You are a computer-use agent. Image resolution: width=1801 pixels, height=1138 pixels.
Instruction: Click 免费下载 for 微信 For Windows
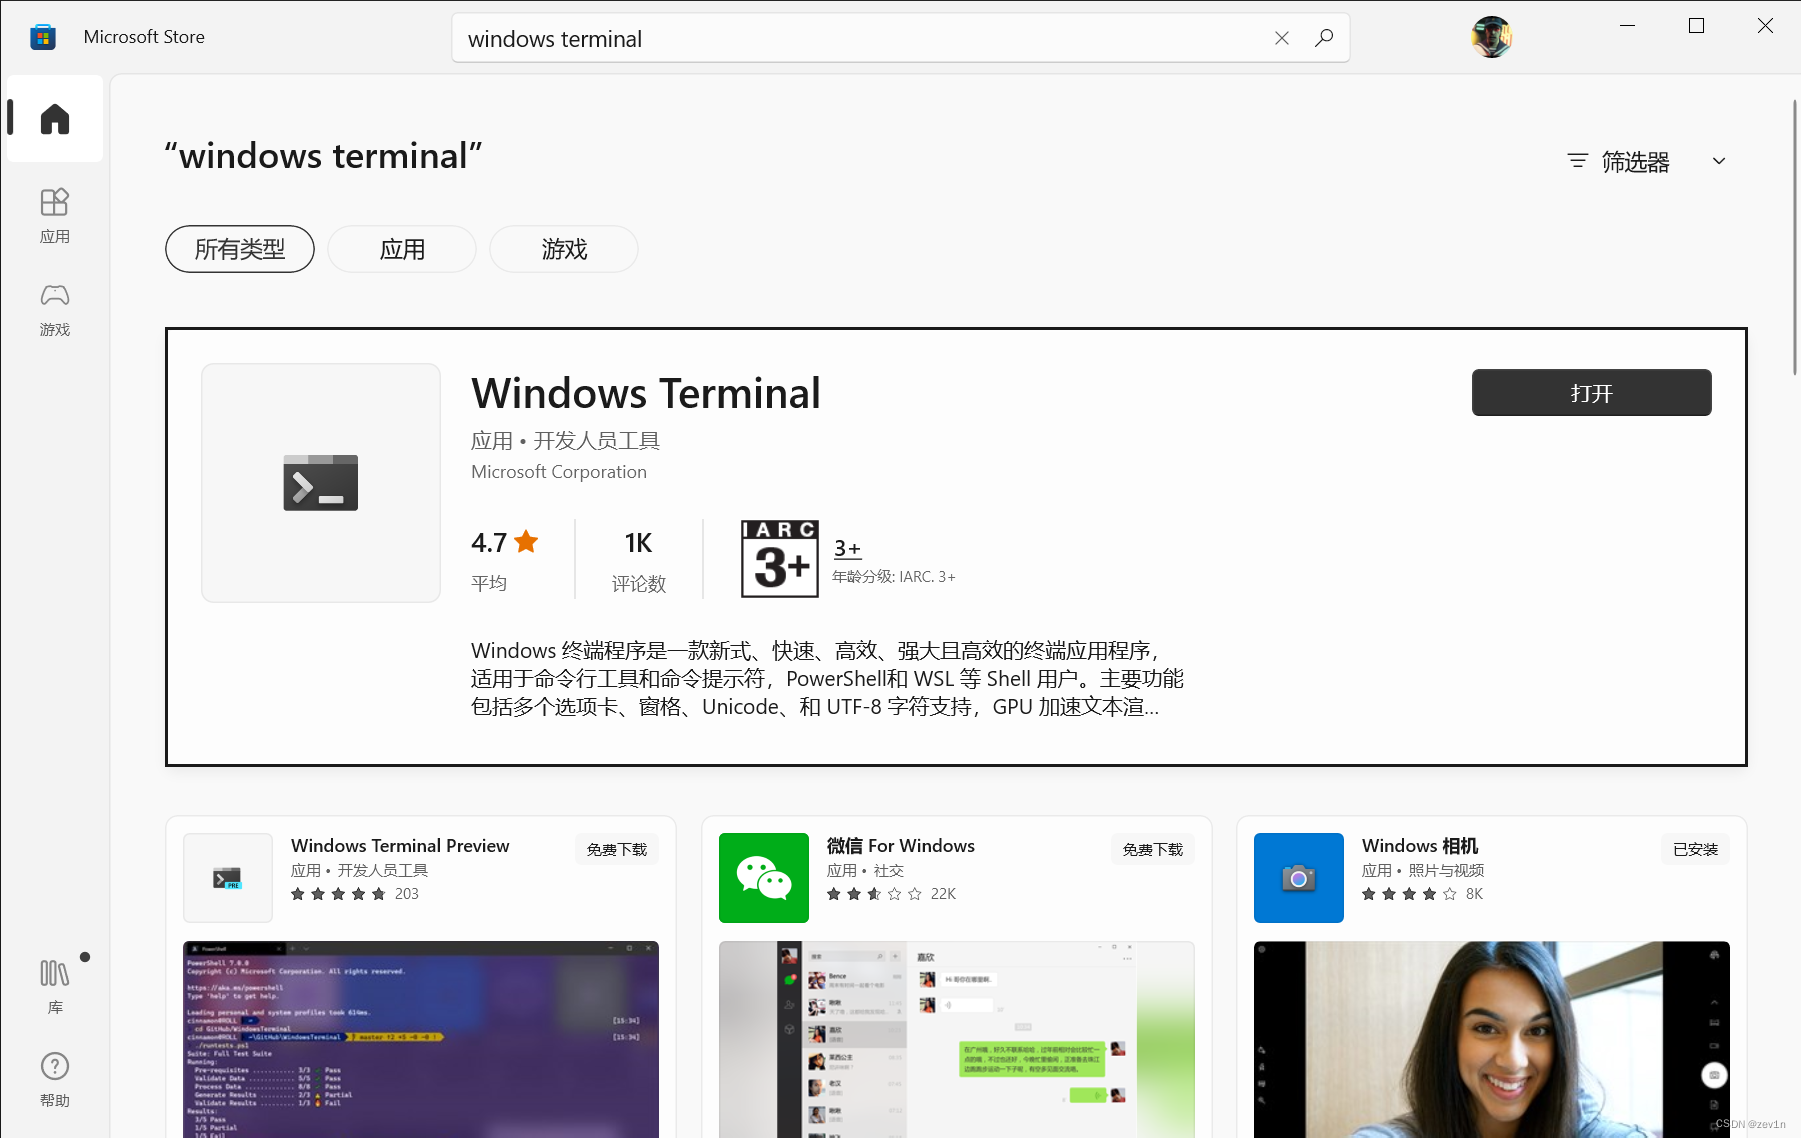[x=1153, y=850]
